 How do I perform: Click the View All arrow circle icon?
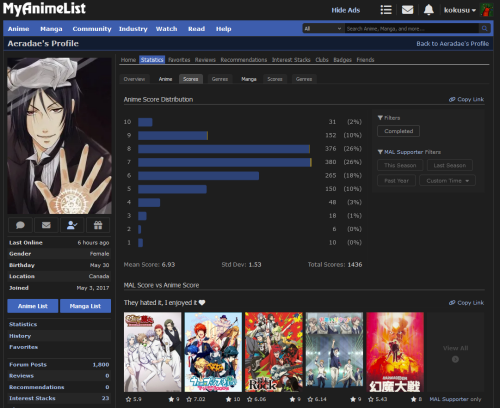tap(455, 359)
